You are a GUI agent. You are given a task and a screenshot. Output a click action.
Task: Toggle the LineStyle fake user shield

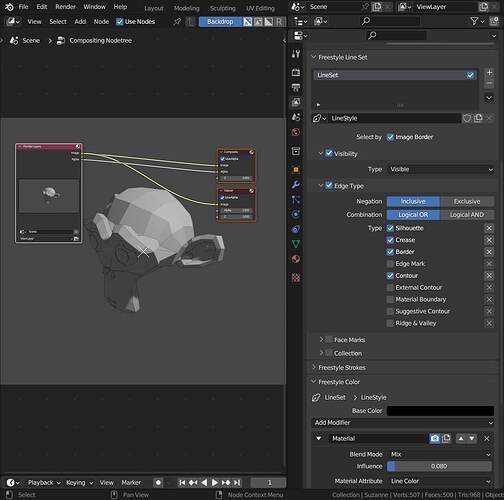(467, 118)
